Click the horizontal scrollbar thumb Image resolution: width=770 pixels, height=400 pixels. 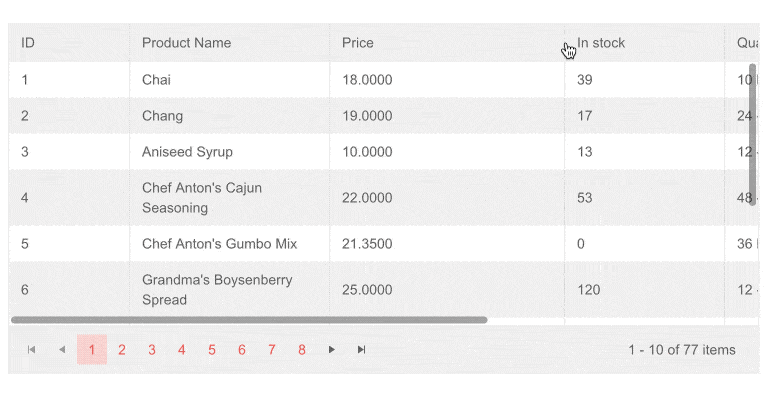(248, 320)
